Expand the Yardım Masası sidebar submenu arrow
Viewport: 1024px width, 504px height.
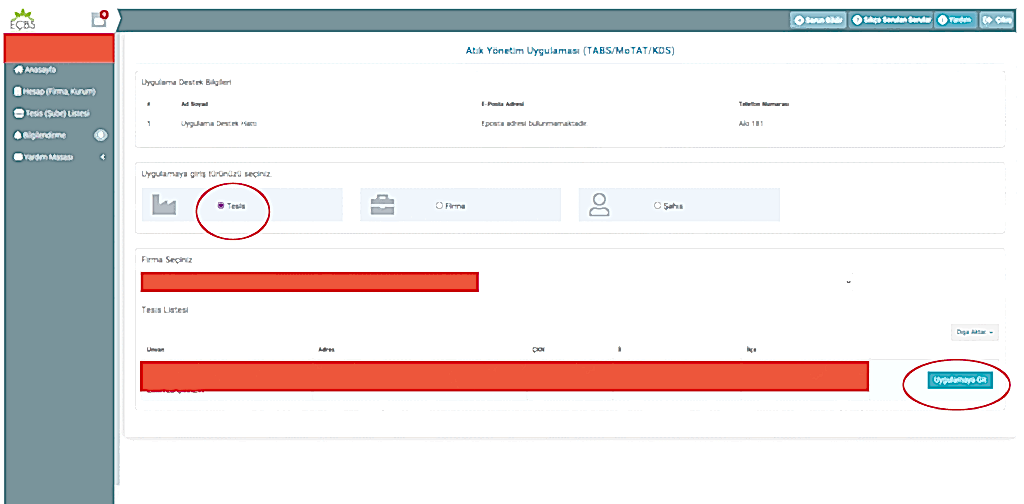click(103, 157)
